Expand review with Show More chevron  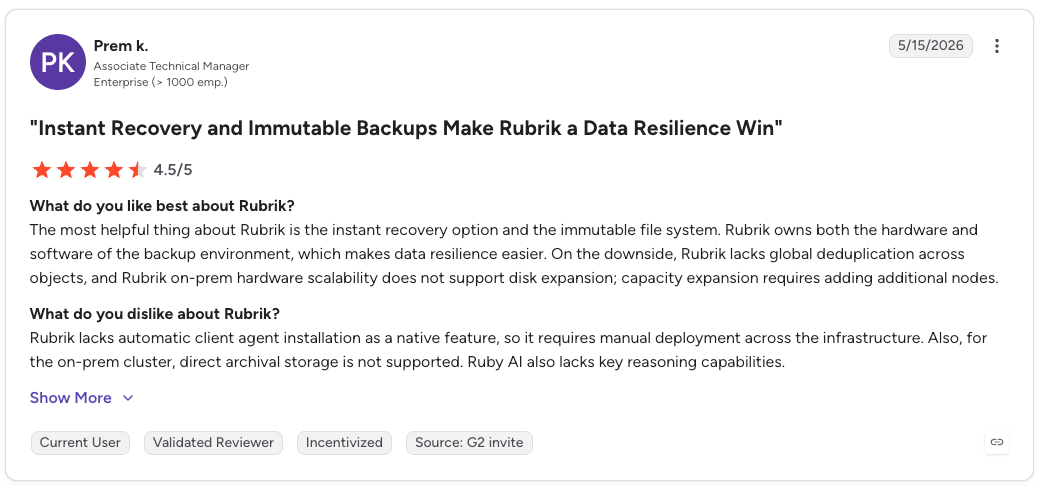tap(129, 398)
